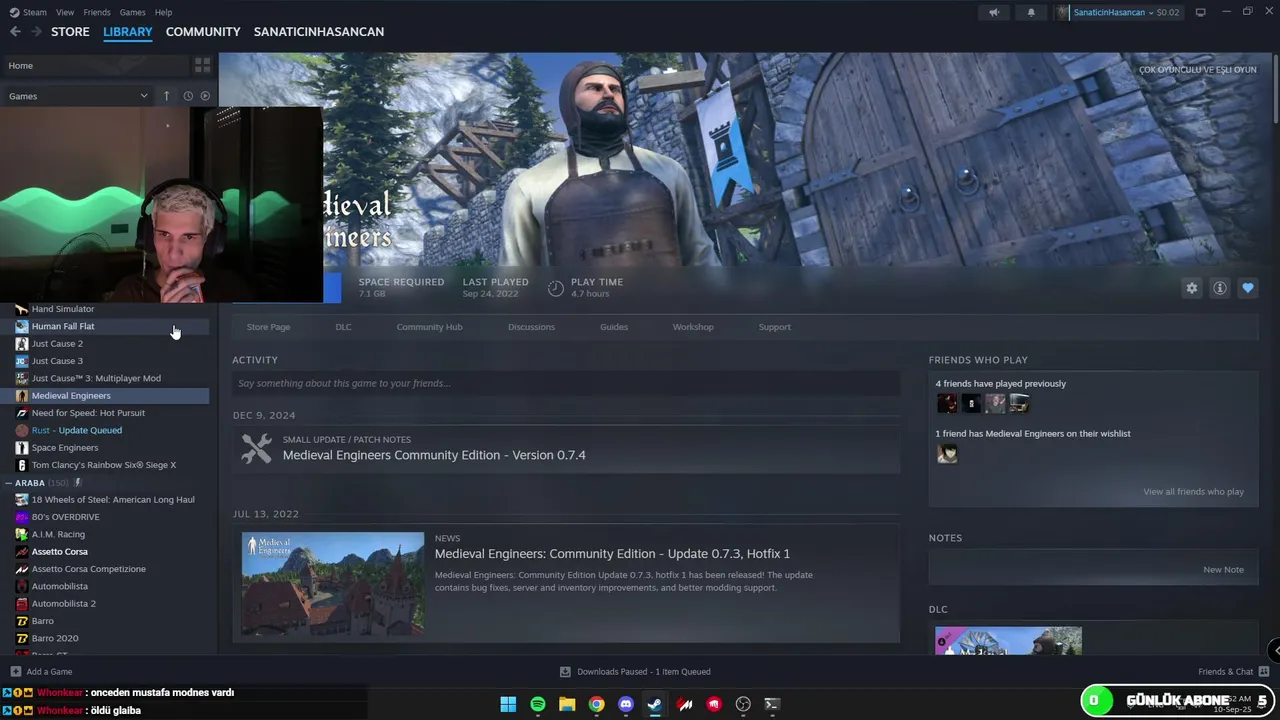Select Automobilista 2 in the library
The image size is (1280, 720).
pyautogui.click(x=64, y=604)
